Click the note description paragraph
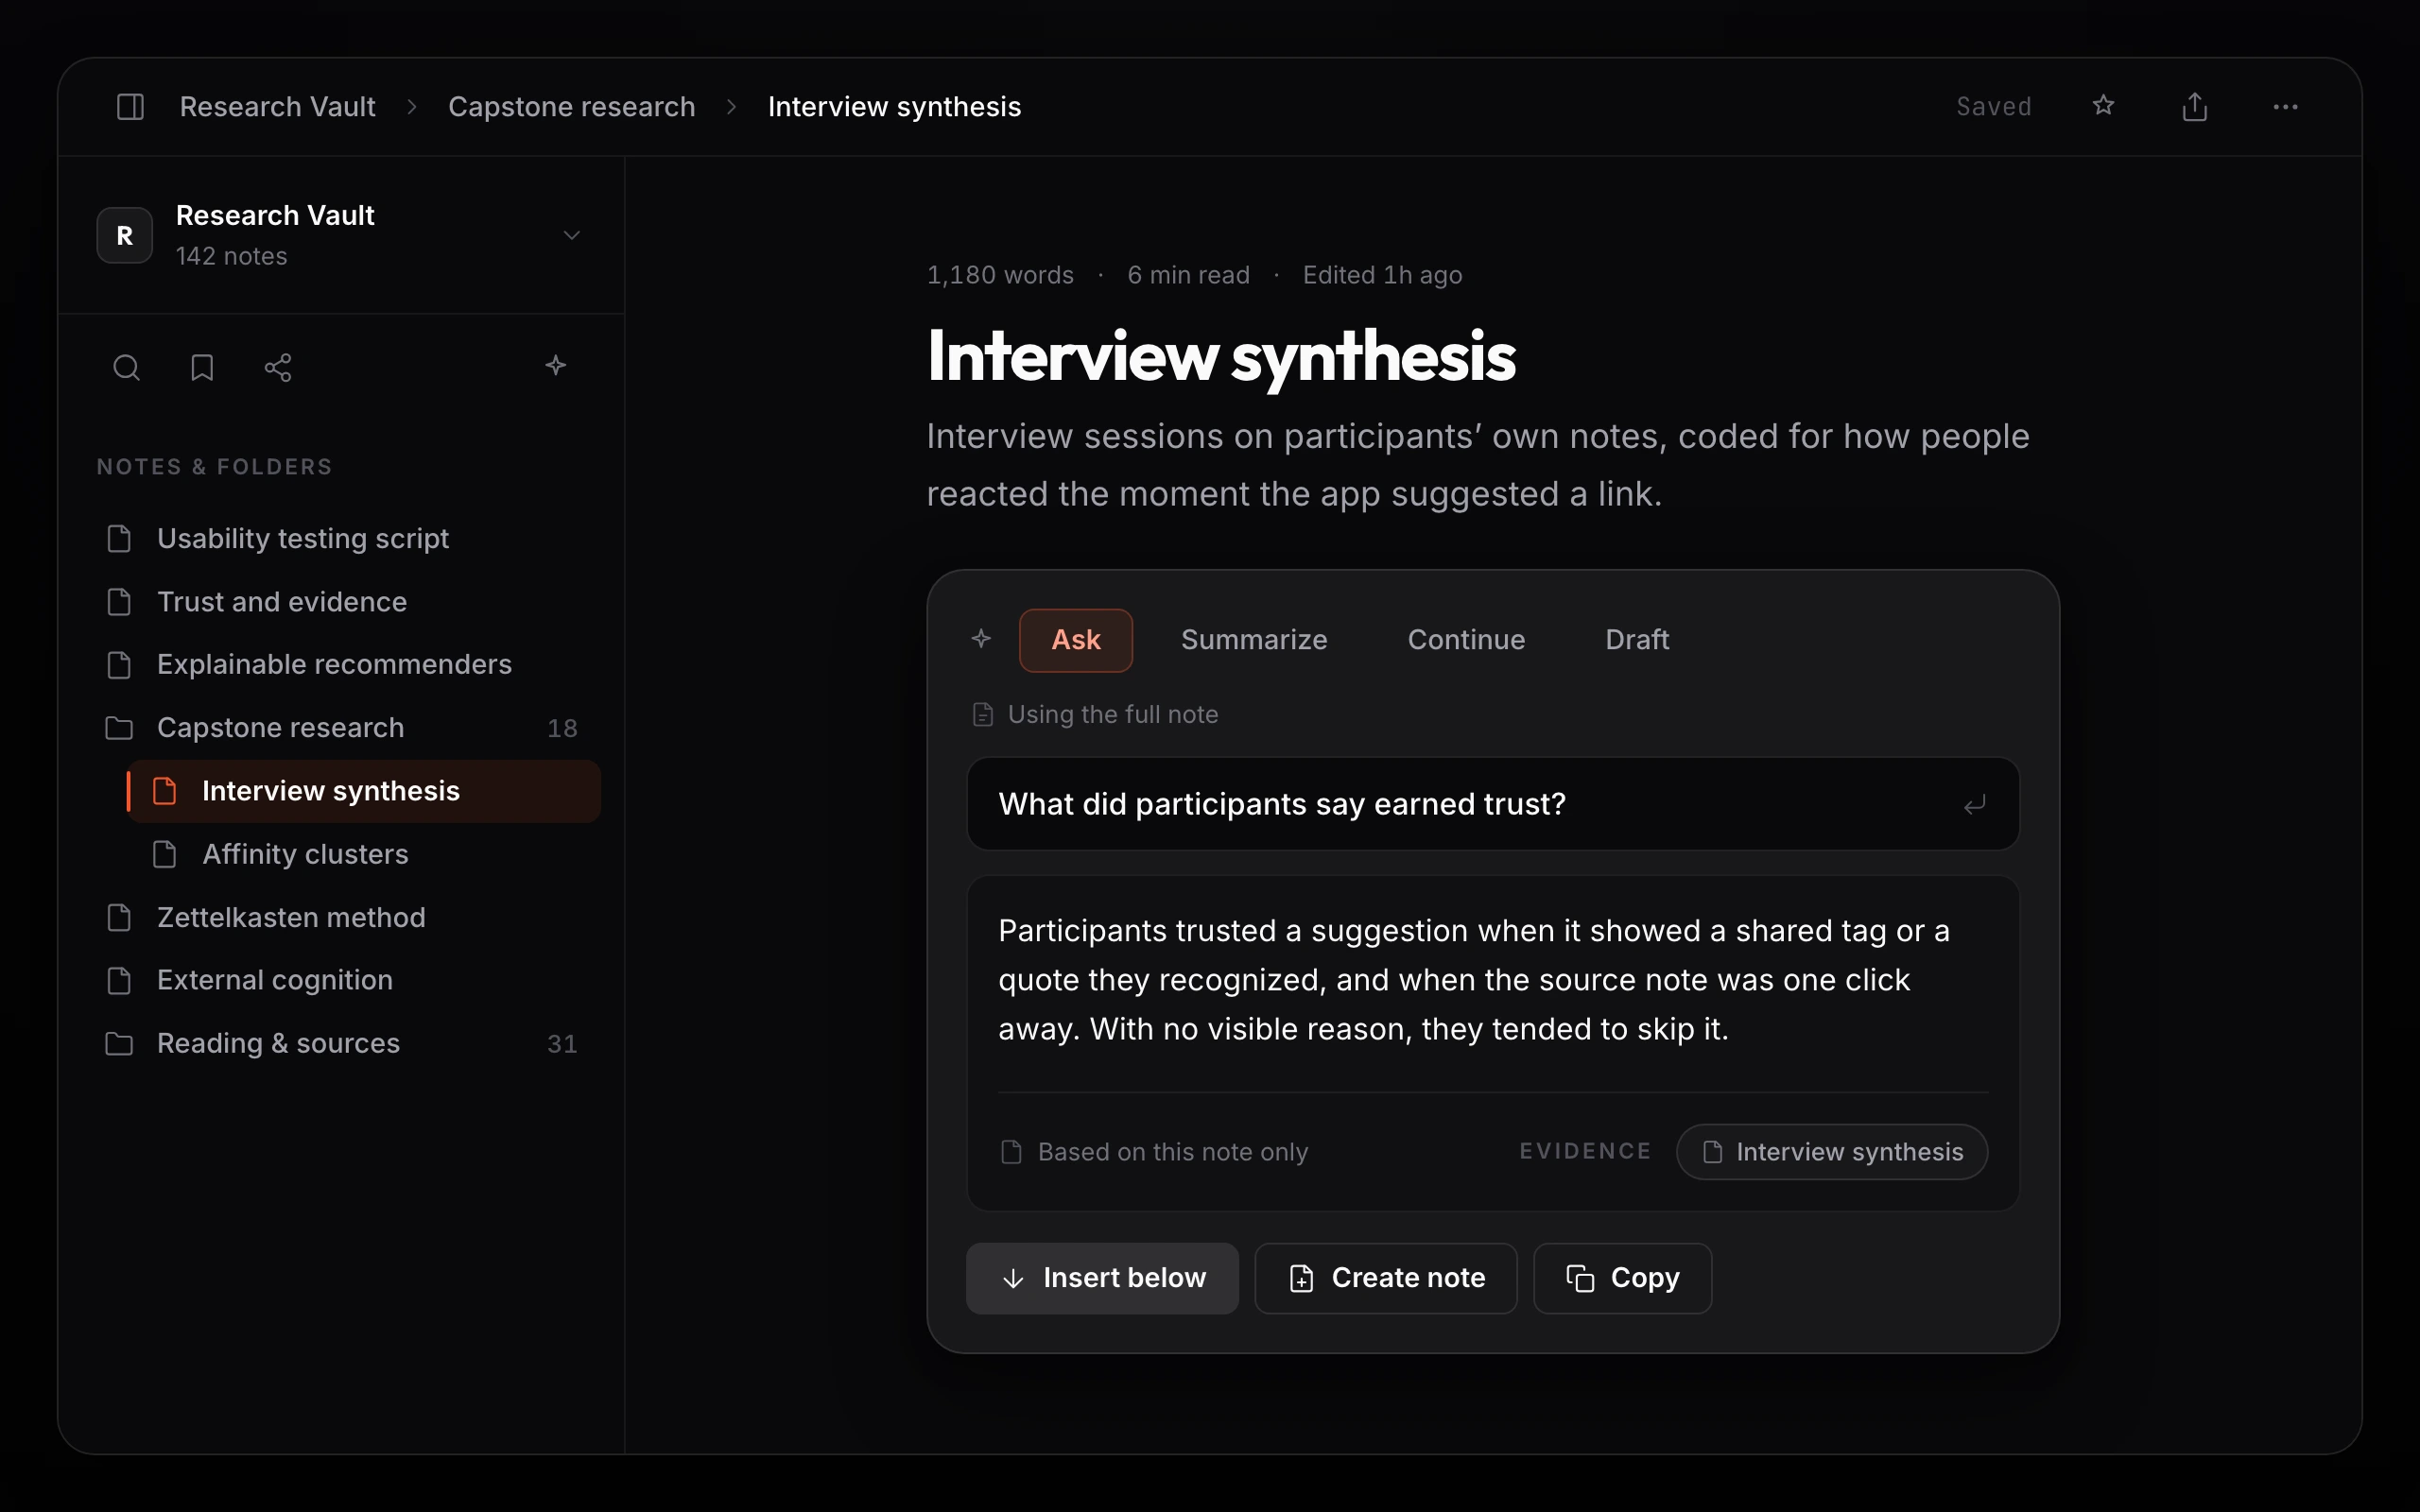Viewport: 2420px width, 1512px height. coord(1478,465)
